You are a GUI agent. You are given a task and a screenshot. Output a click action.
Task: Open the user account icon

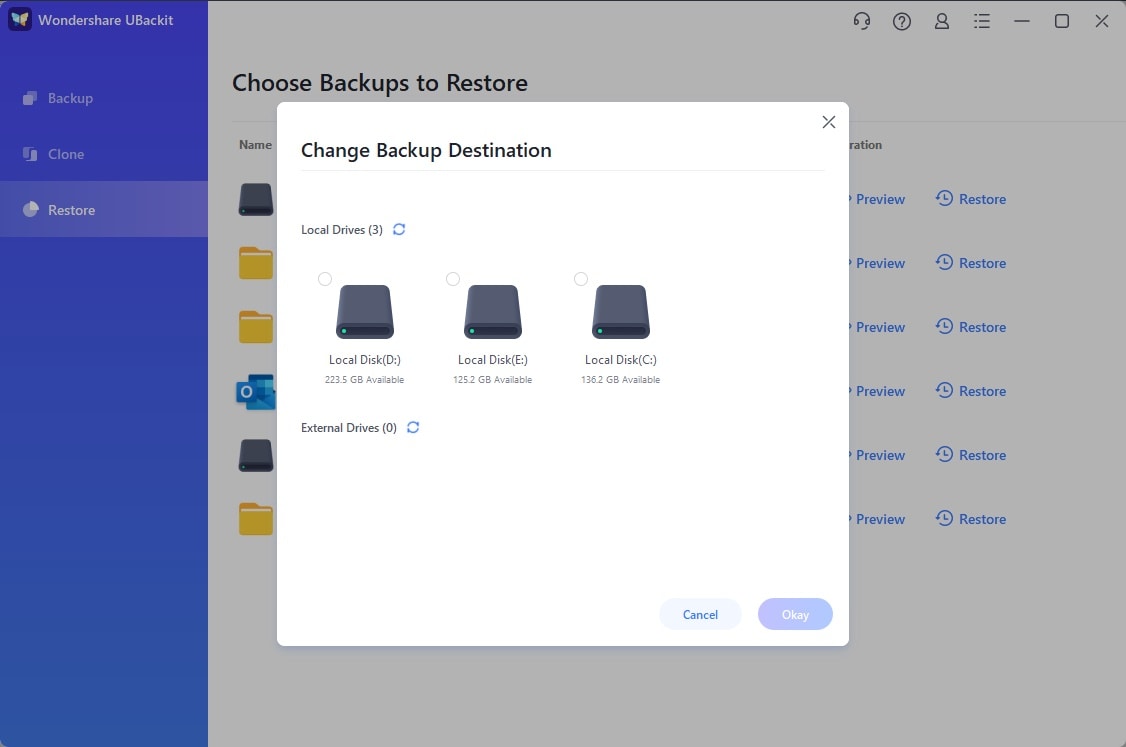point(942,21)
